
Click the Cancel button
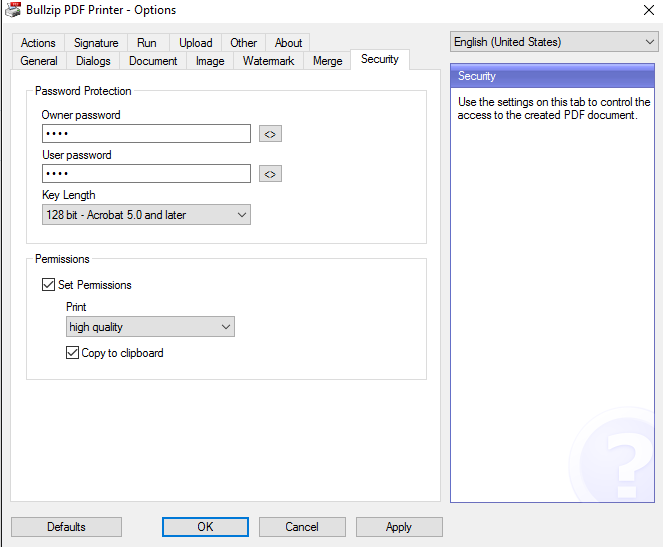[x=302, y=527]
